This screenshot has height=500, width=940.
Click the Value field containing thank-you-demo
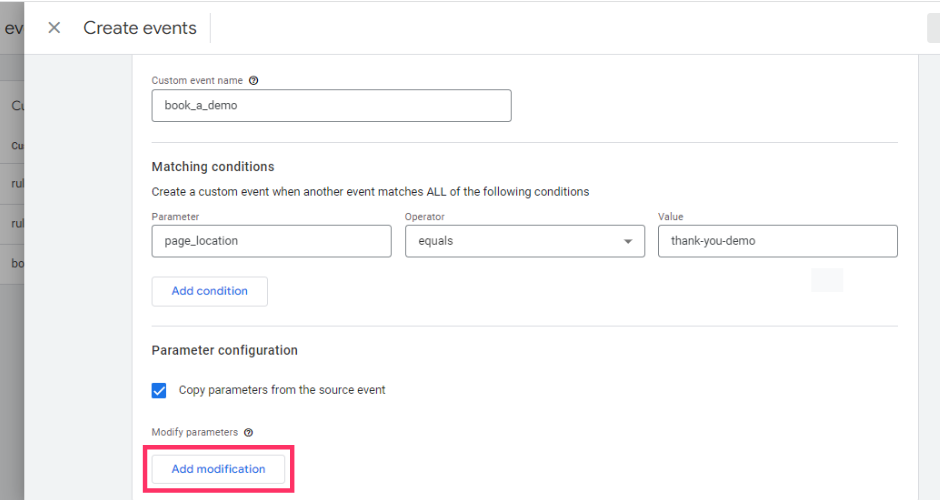coord(777,241)
